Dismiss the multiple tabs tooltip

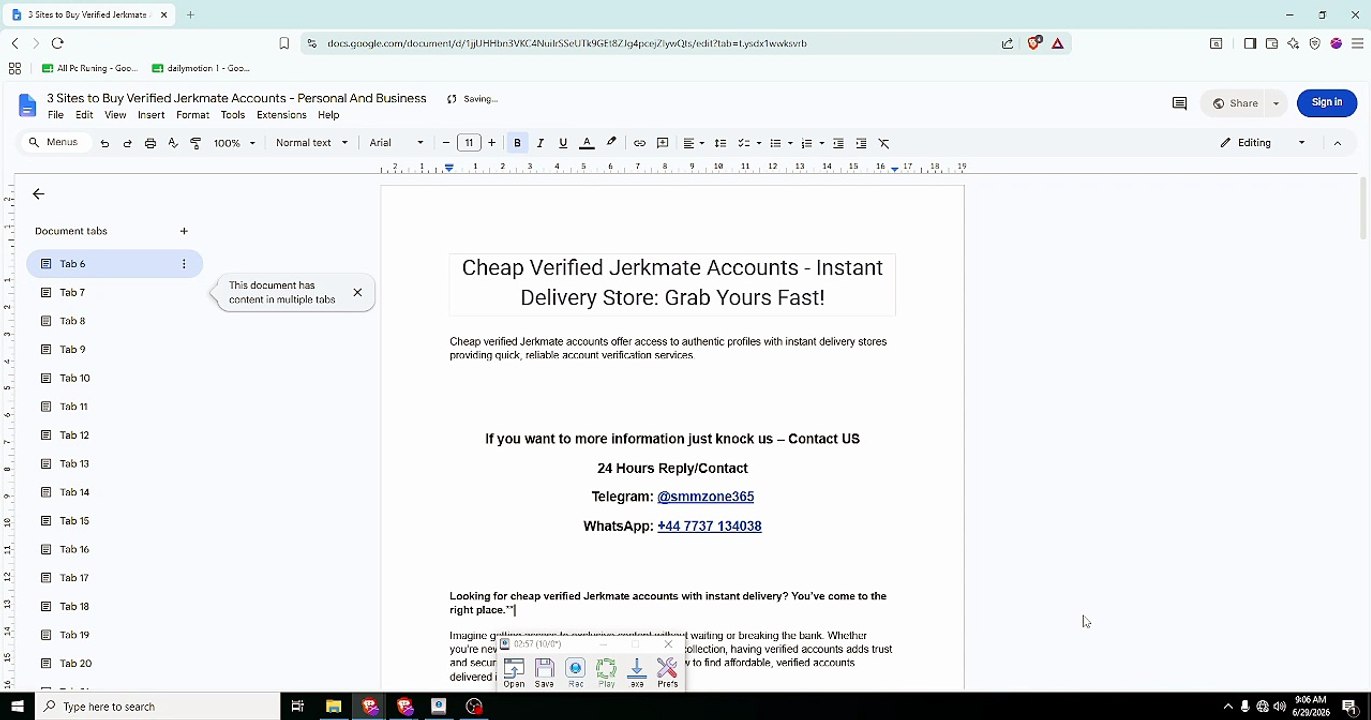tap(357, 293)
